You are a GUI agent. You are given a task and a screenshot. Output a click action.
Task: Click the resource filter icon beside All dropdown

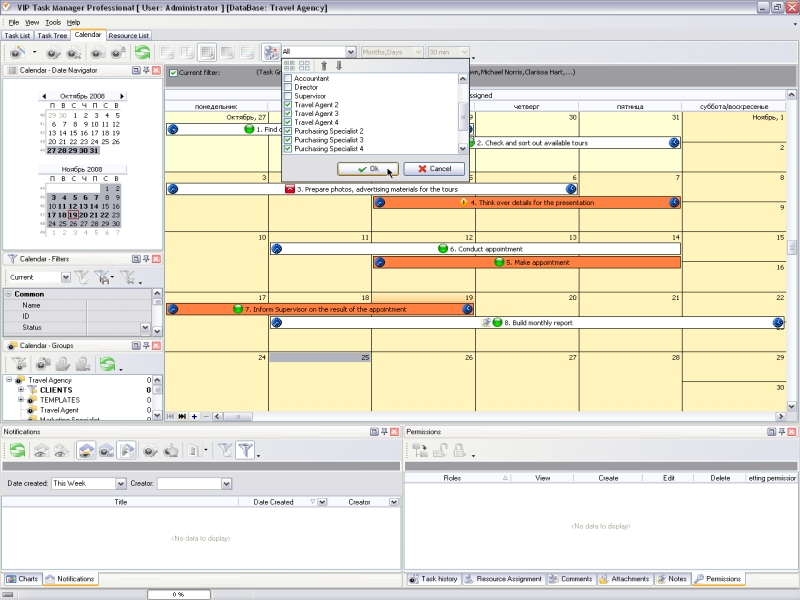(270, 52)
